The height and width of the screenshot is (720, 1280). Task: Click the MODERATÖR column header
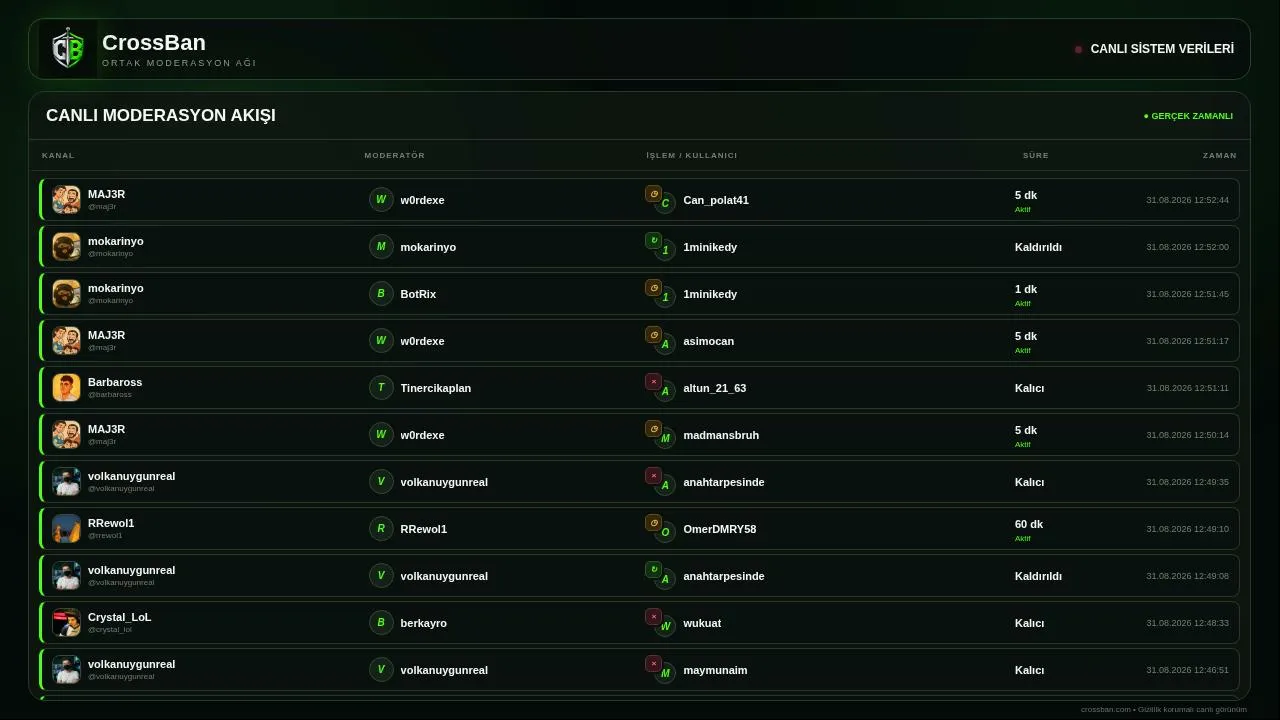pyautogui.click(x=395, y=155)
